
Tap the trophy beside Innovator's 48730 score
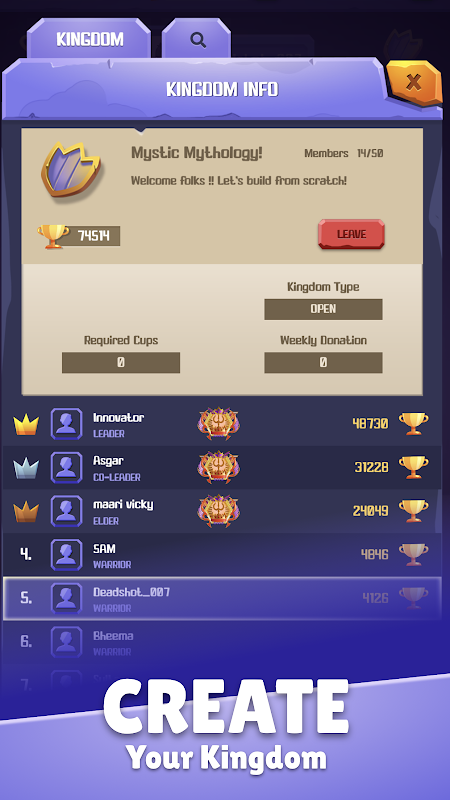pos(413,423)
